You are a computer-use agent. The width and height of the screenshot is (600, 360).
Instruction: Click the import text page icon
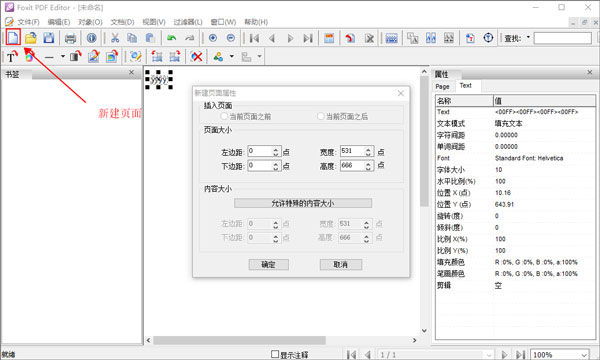[x=470, y=38]
